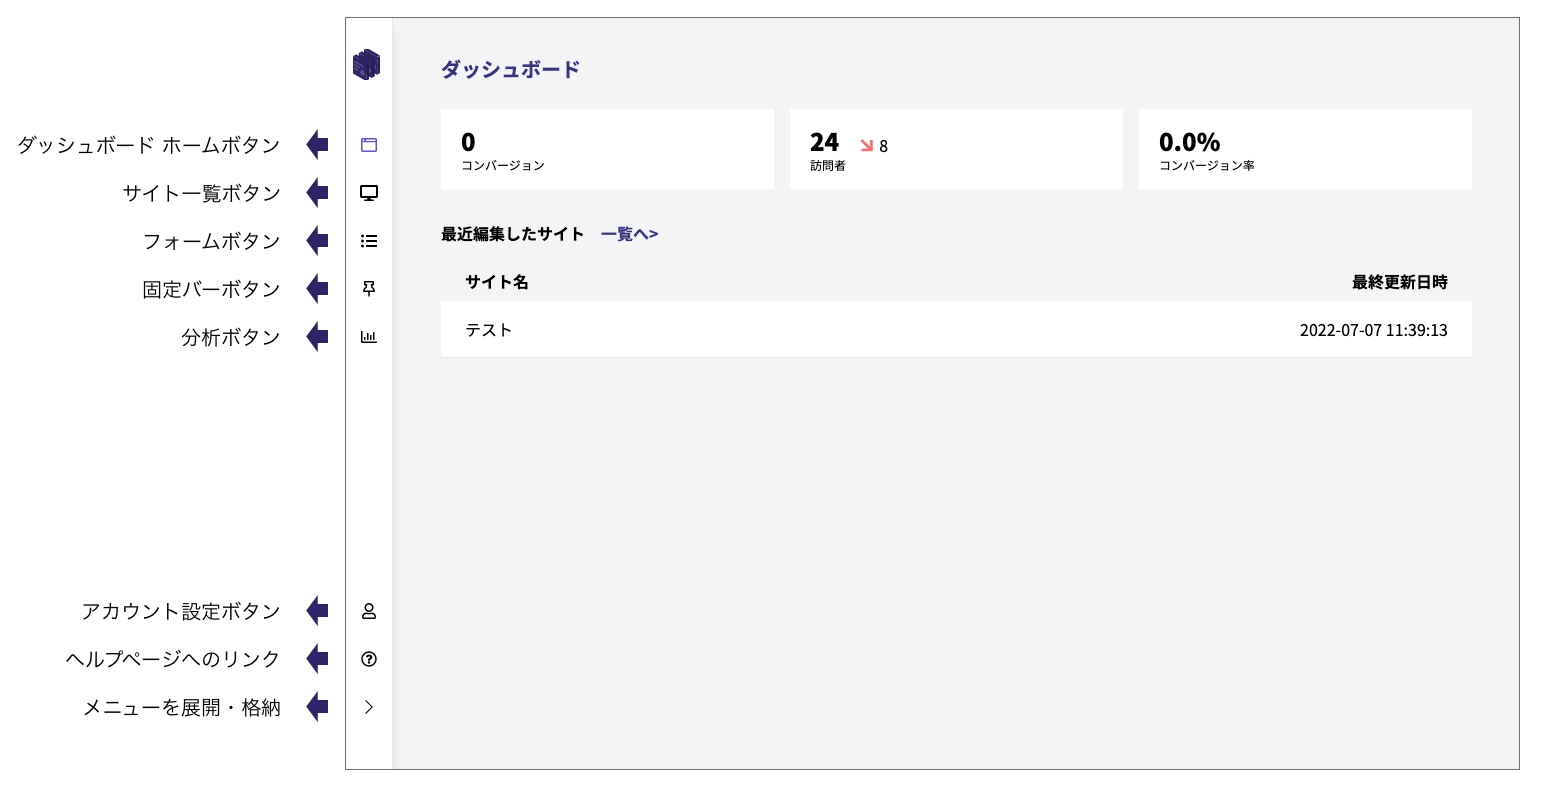Click the コンバージョン stat card
1543x792 pixels.
tap(607, 148)
